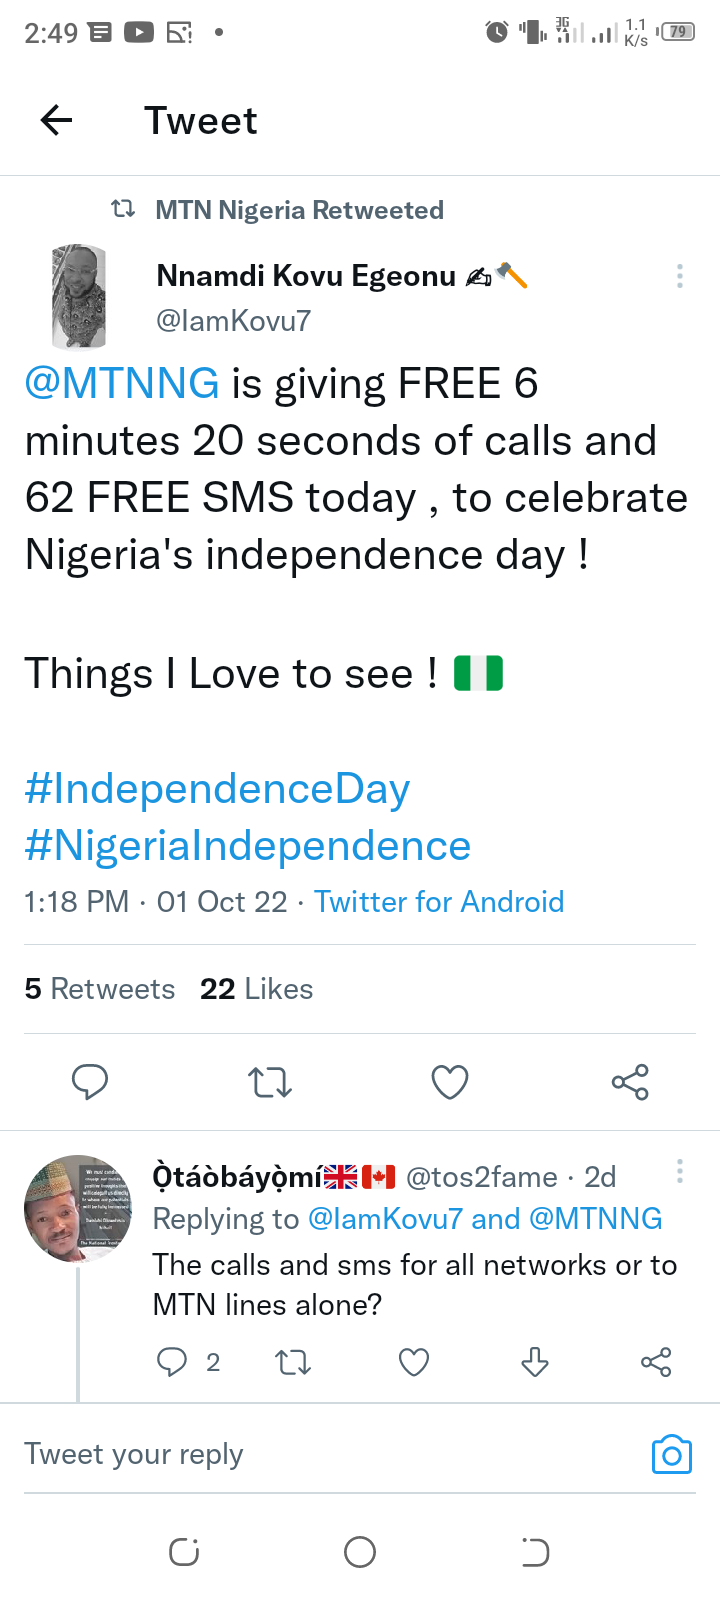Open Nnamdi Kovu Egeonu's profile picture
Viewport: 720px width, 1600px height.
(x=79, y=297)
